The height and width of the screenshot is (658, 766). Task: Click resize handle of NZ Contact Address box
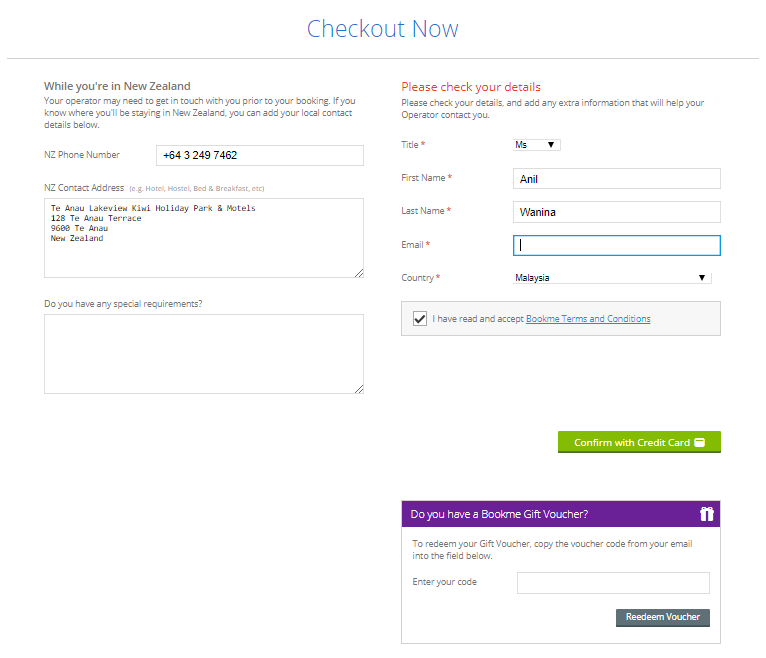point(359,273)
